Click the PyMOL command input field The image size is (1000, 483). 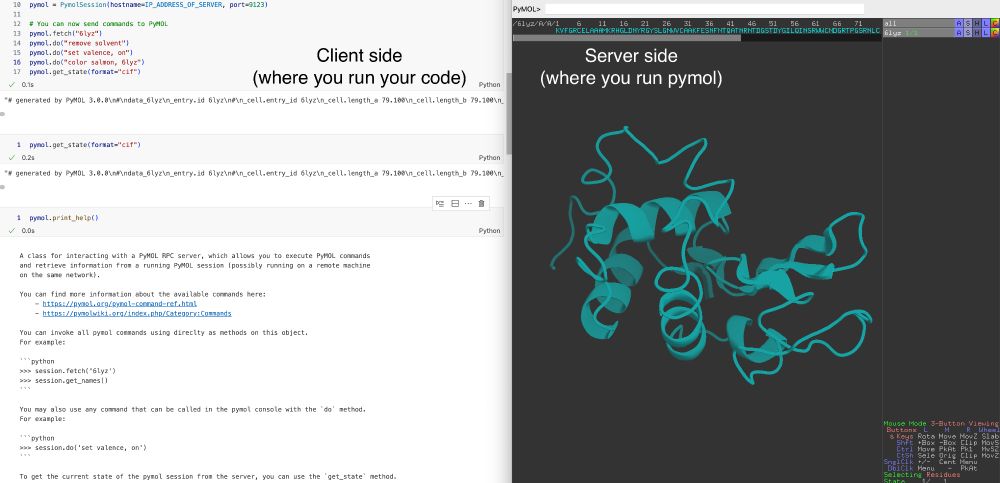coord(705,9)
